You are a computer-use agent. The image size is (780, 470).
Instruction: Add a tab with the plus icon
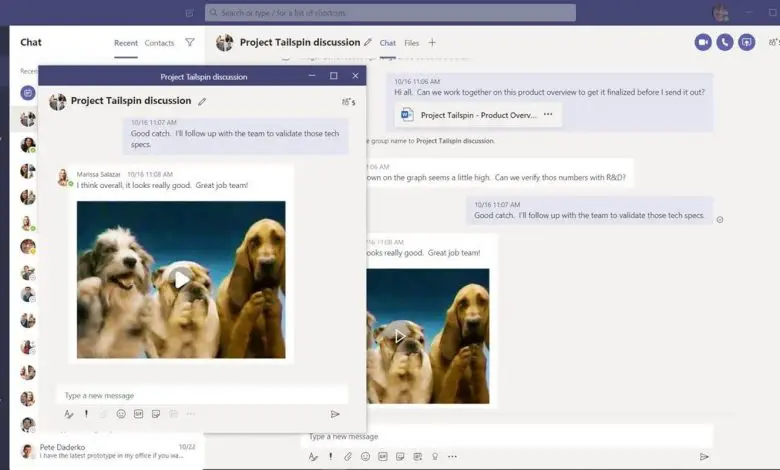432,43
